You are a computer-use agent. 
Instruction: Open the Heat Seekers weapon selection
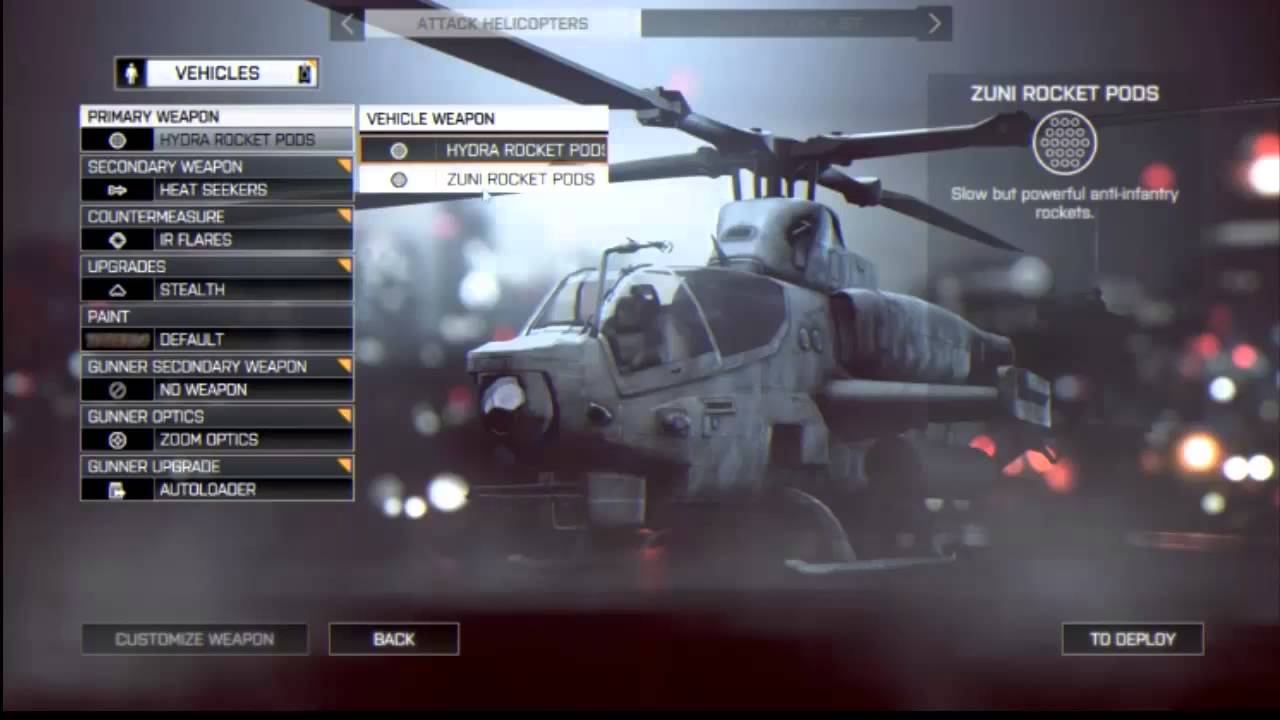217,190
